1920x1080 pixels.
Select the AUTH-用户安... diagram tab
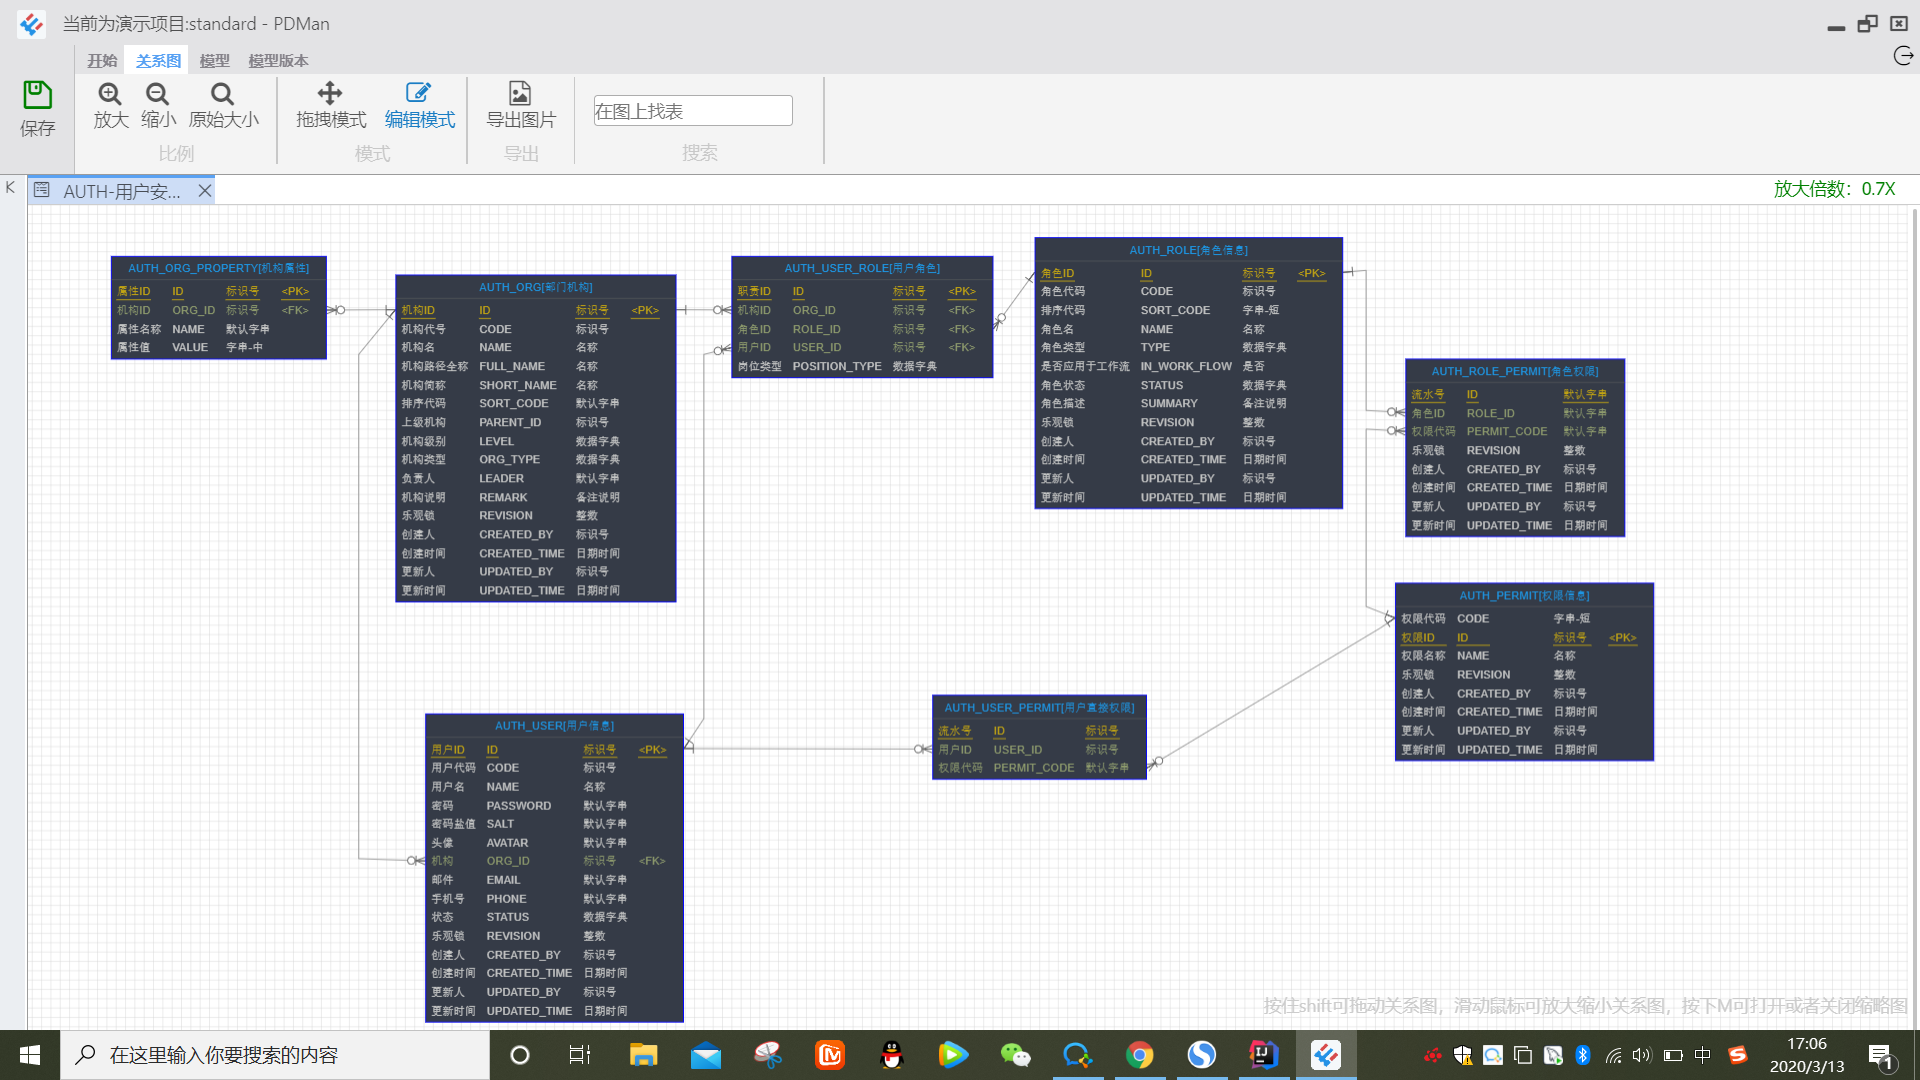121,191
